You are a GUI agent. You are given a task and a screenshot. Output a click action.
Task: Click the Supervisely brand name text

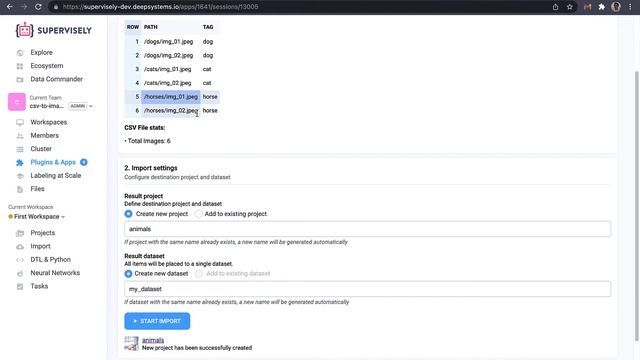click(x=64, y=31)
